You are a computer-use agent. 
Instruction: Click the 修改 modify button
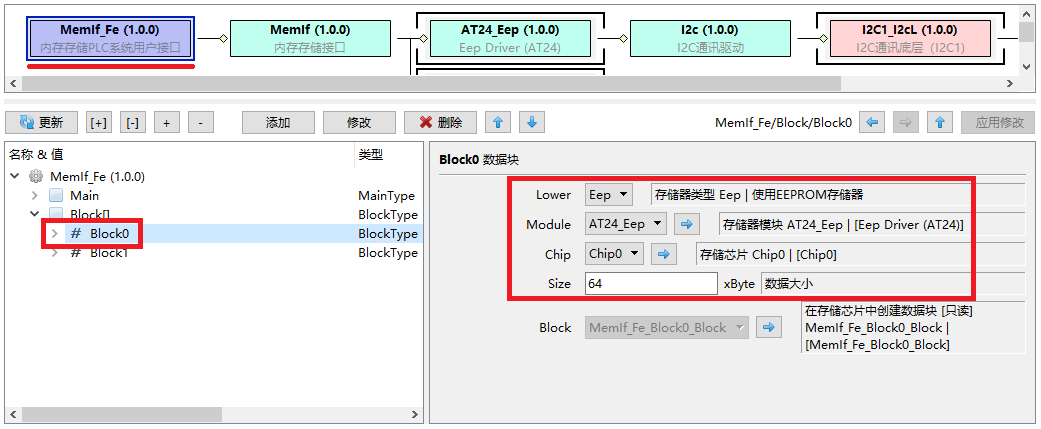click(359, 122)
